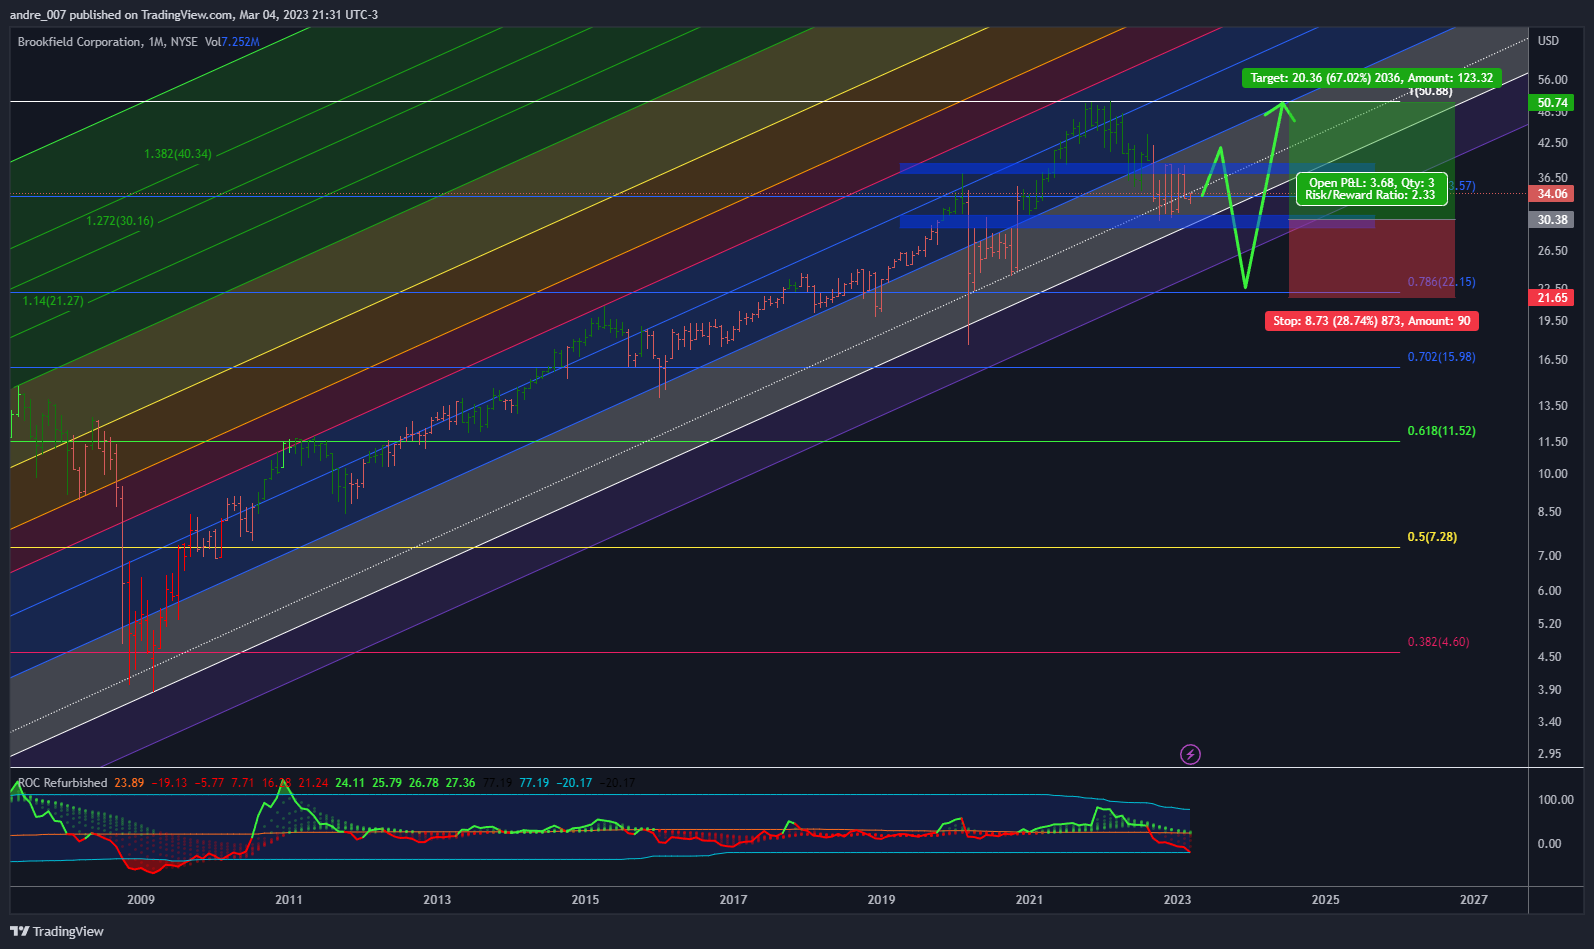
Task: Click the 2027 time axis label
Action: click(x=1474, y=900)
